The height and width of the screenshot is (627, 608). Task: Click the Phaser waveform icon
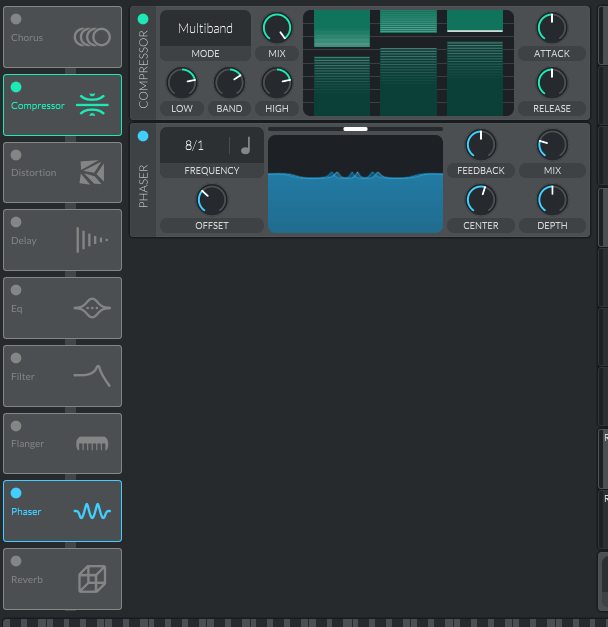pyautogui.click(x=92, y=511)
